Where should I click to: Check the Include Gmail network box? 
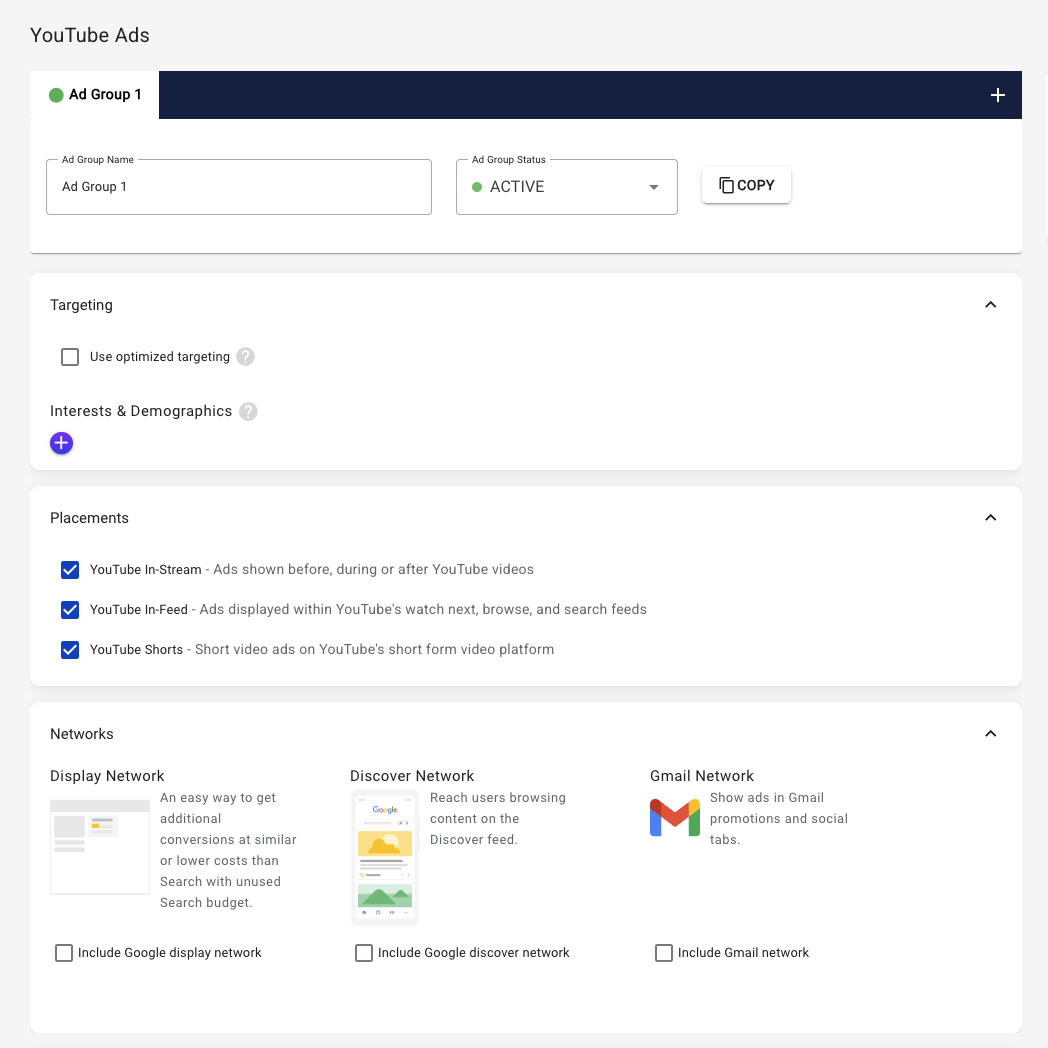pos(664,953)
